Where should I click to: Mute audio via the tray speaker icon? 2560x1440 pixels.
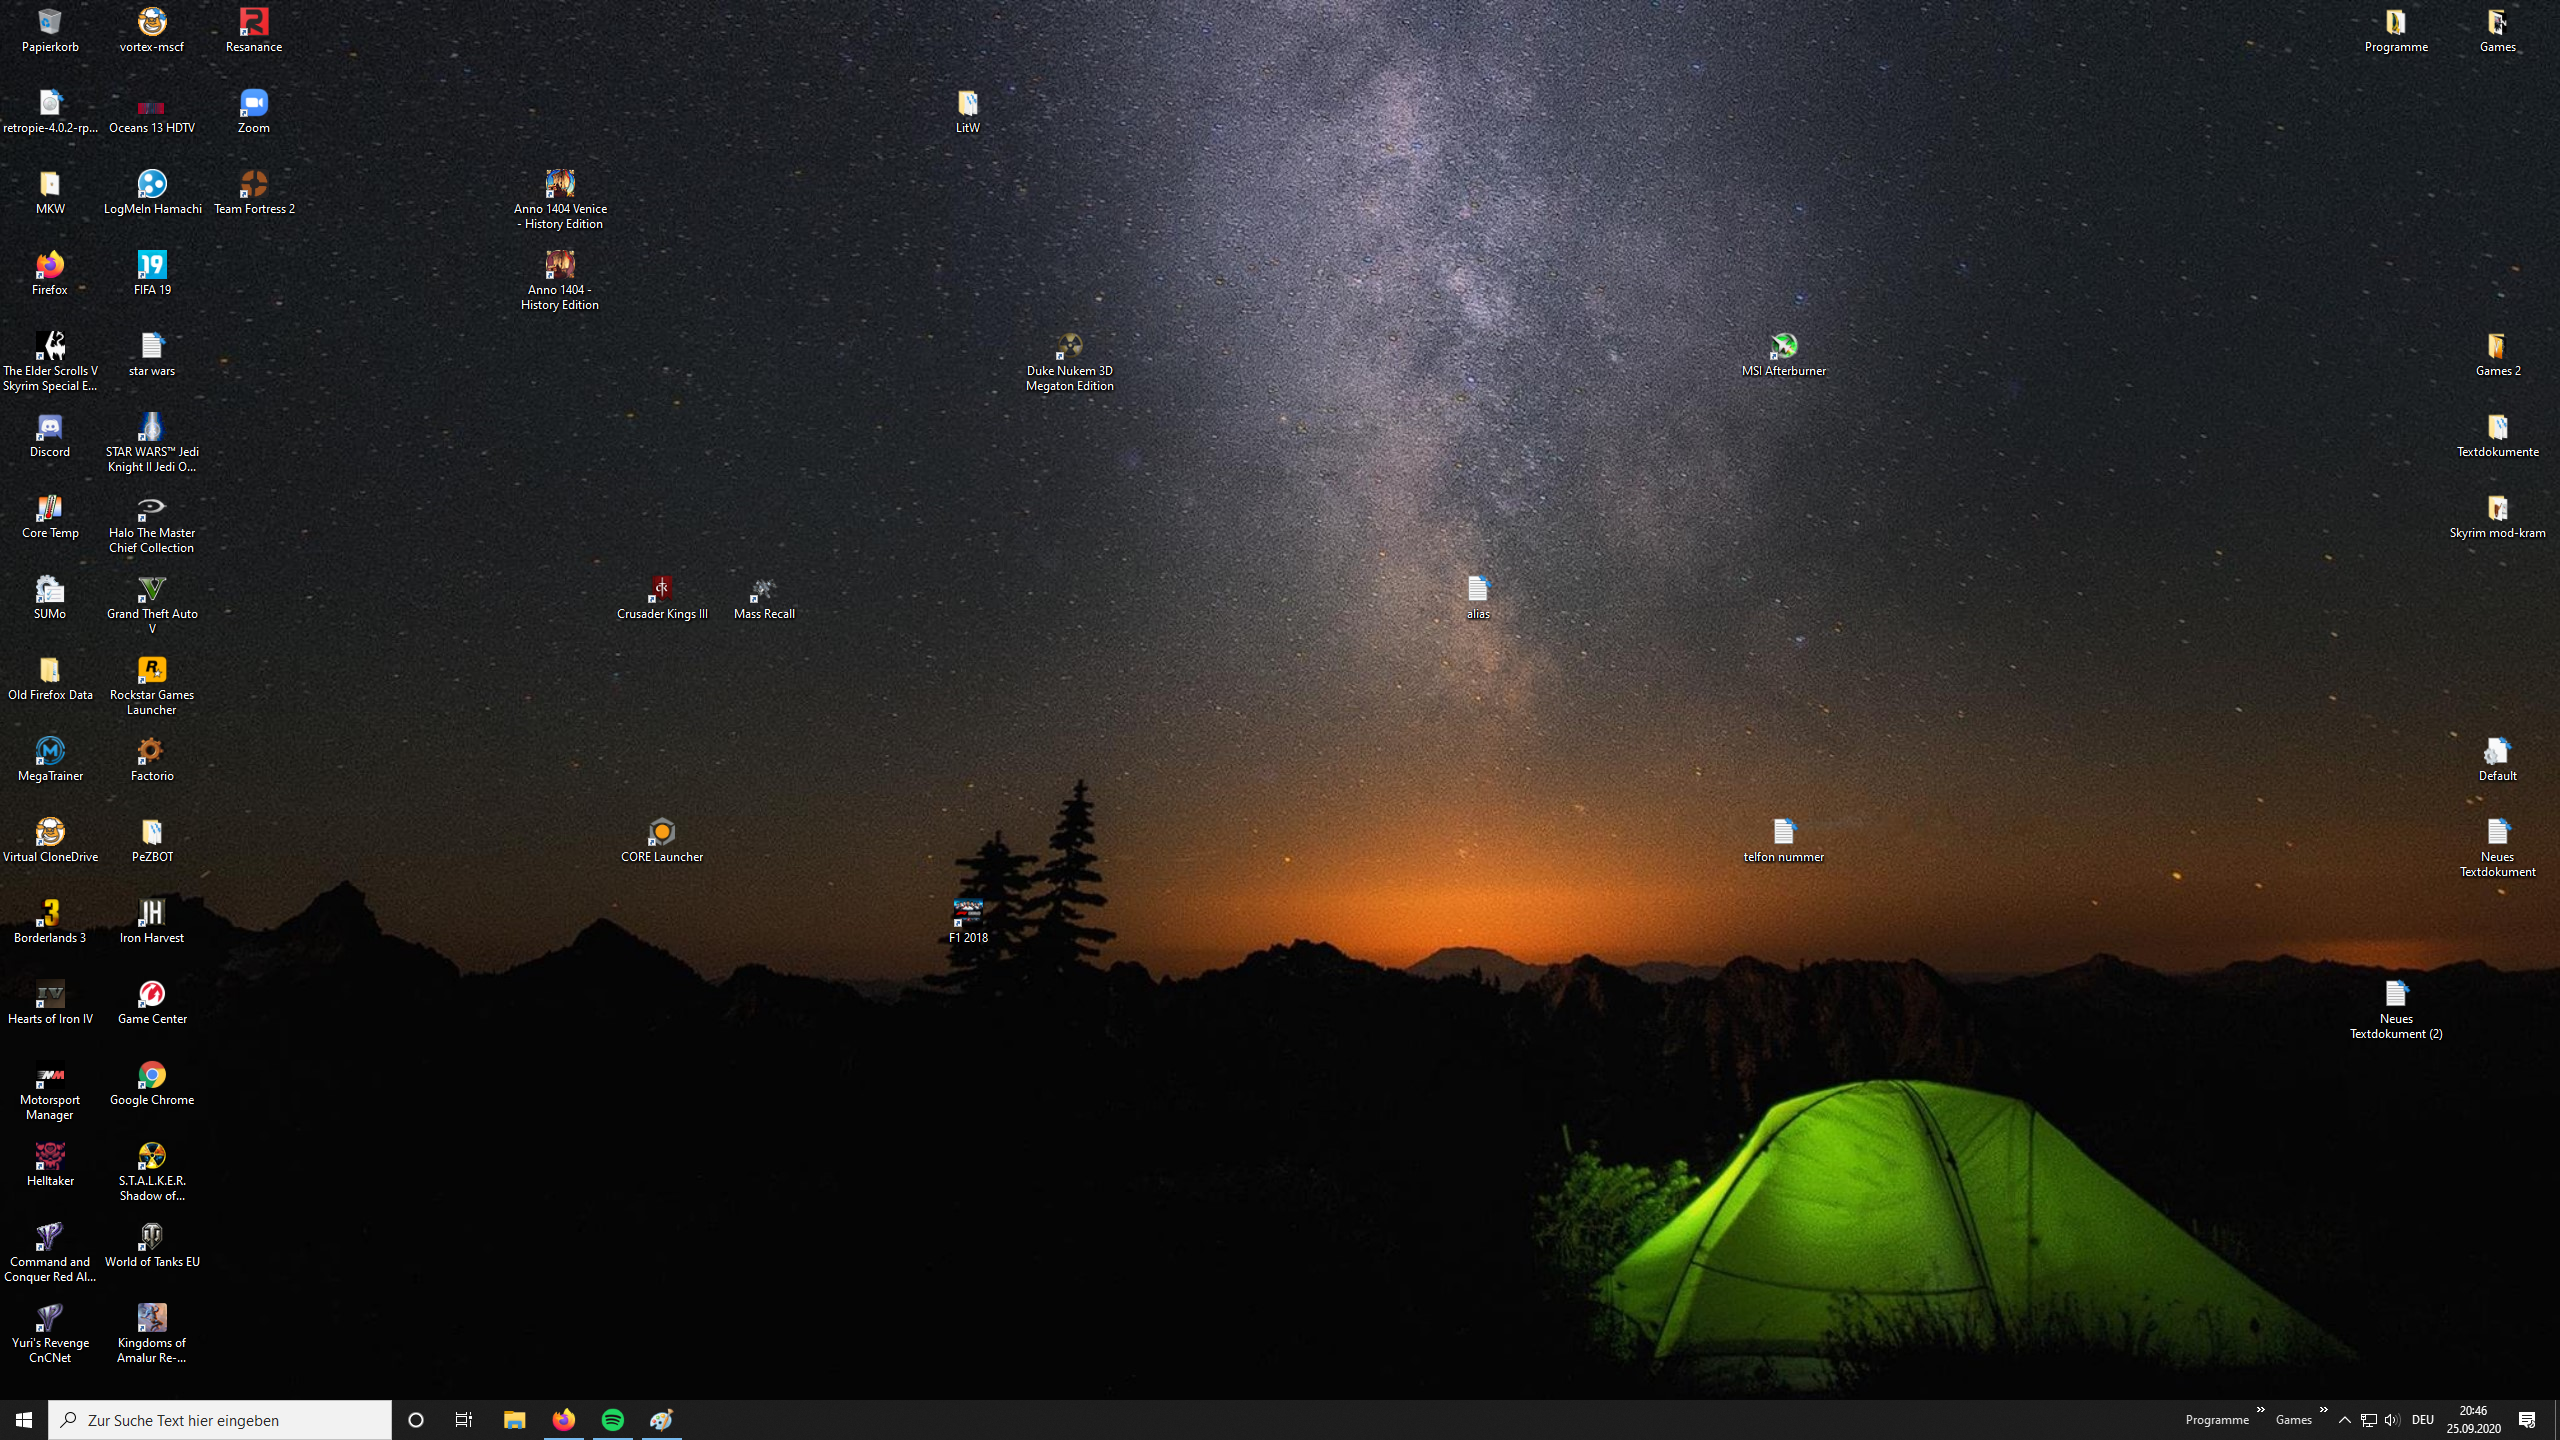(2392, 1420)
